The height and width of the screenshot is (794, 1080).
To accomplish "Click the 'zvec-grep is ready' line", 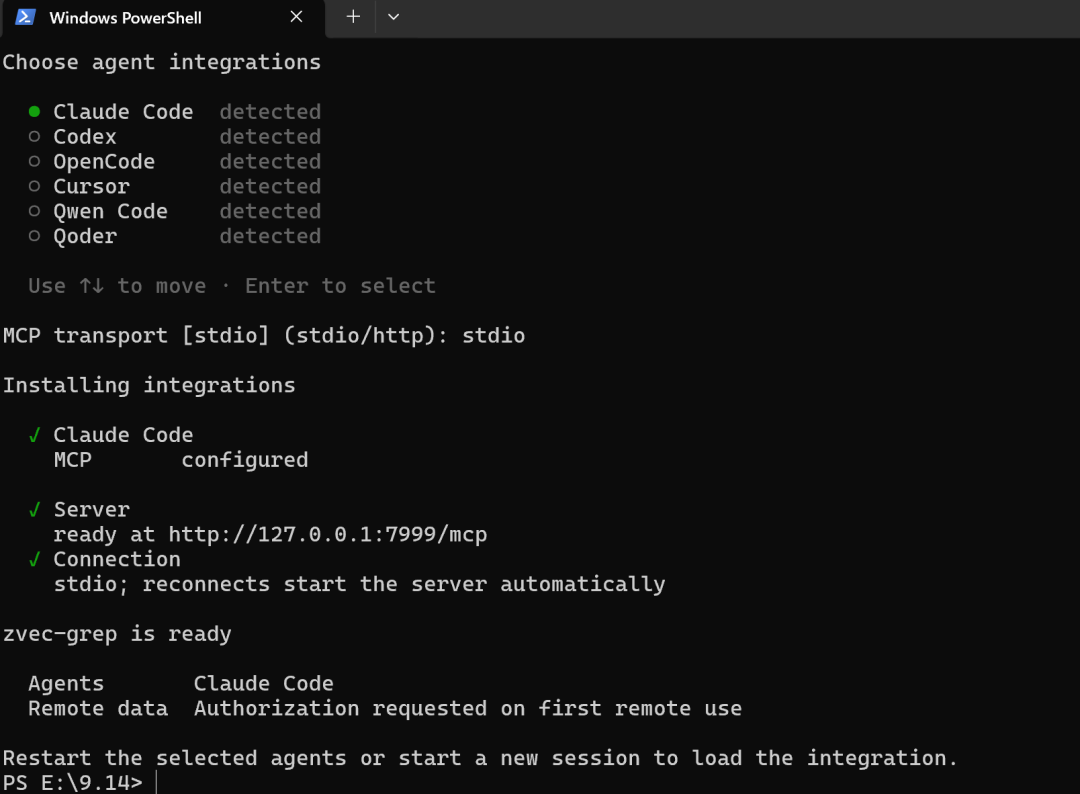I will tap(117, 634).
